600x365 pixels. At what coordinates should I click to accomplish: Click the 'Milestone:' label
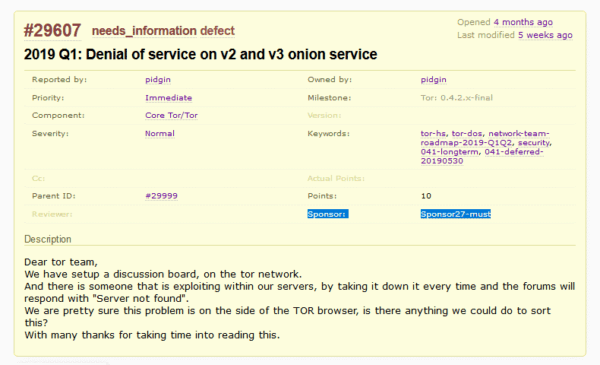[329, 98]
